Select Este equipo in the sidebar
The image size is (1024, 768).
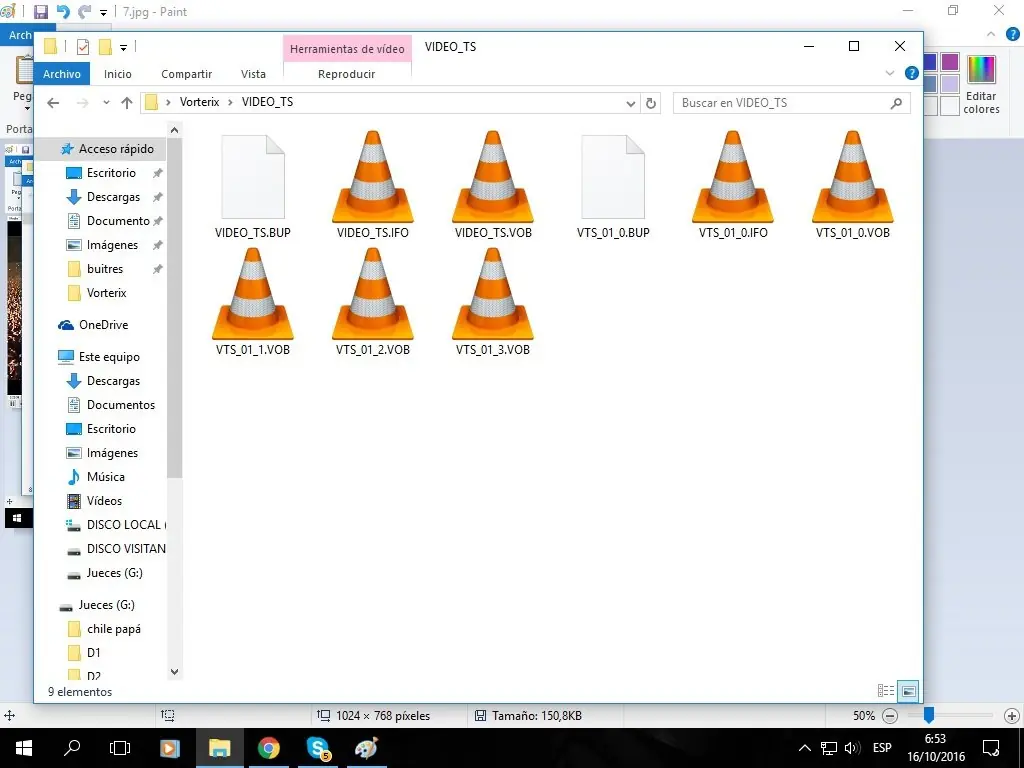point(100,357)
